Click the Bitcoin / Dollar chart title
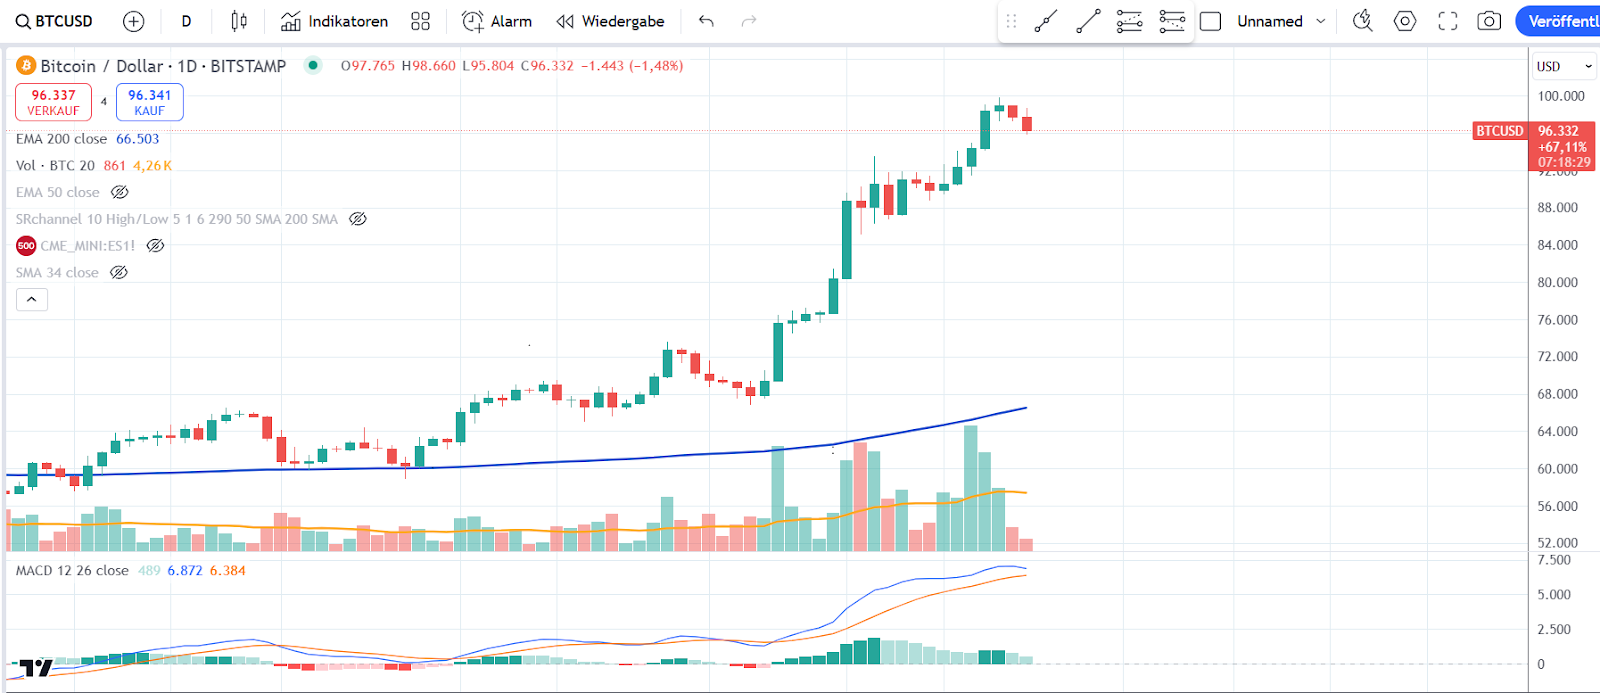This screenshot has width=1600, height=693. pyautogui.click(x=163, y=66)
